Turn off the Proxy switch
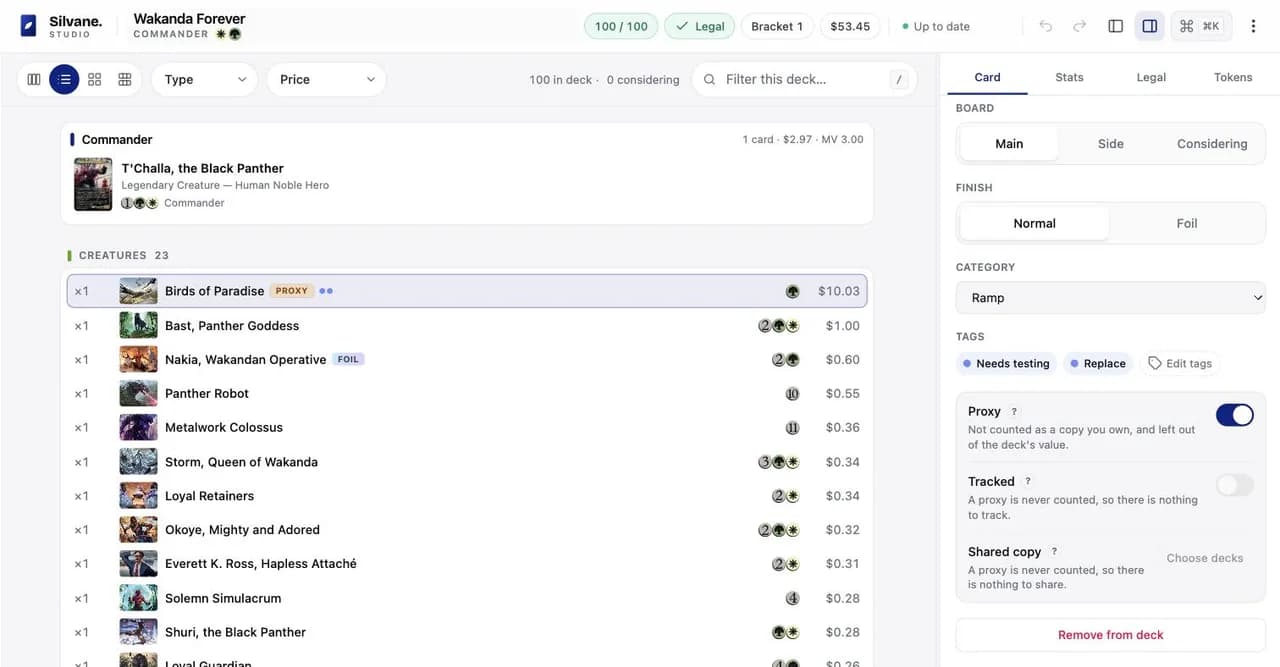Viewport: 1280px width, 667px height. coord(1234,415)
